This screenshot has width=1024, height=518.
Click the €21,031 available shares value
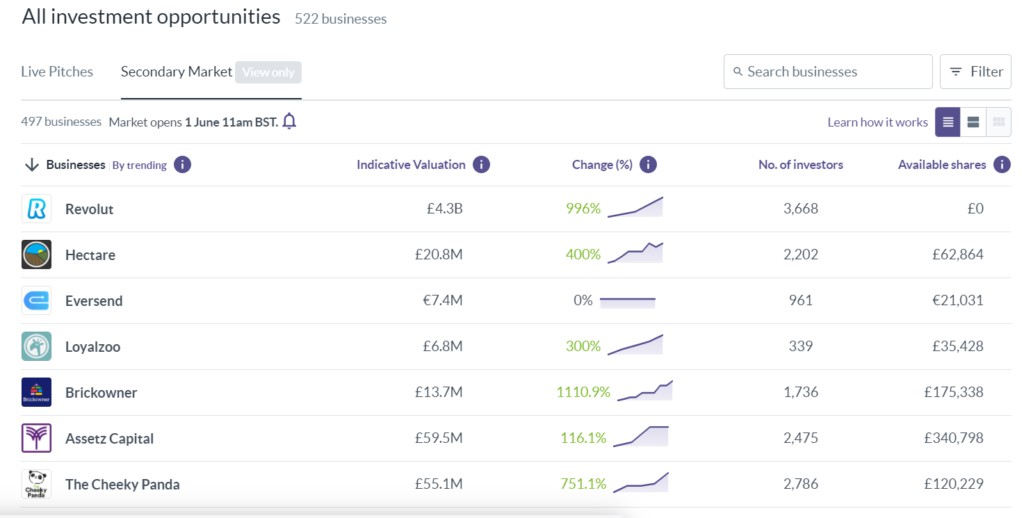coord(958,300)
